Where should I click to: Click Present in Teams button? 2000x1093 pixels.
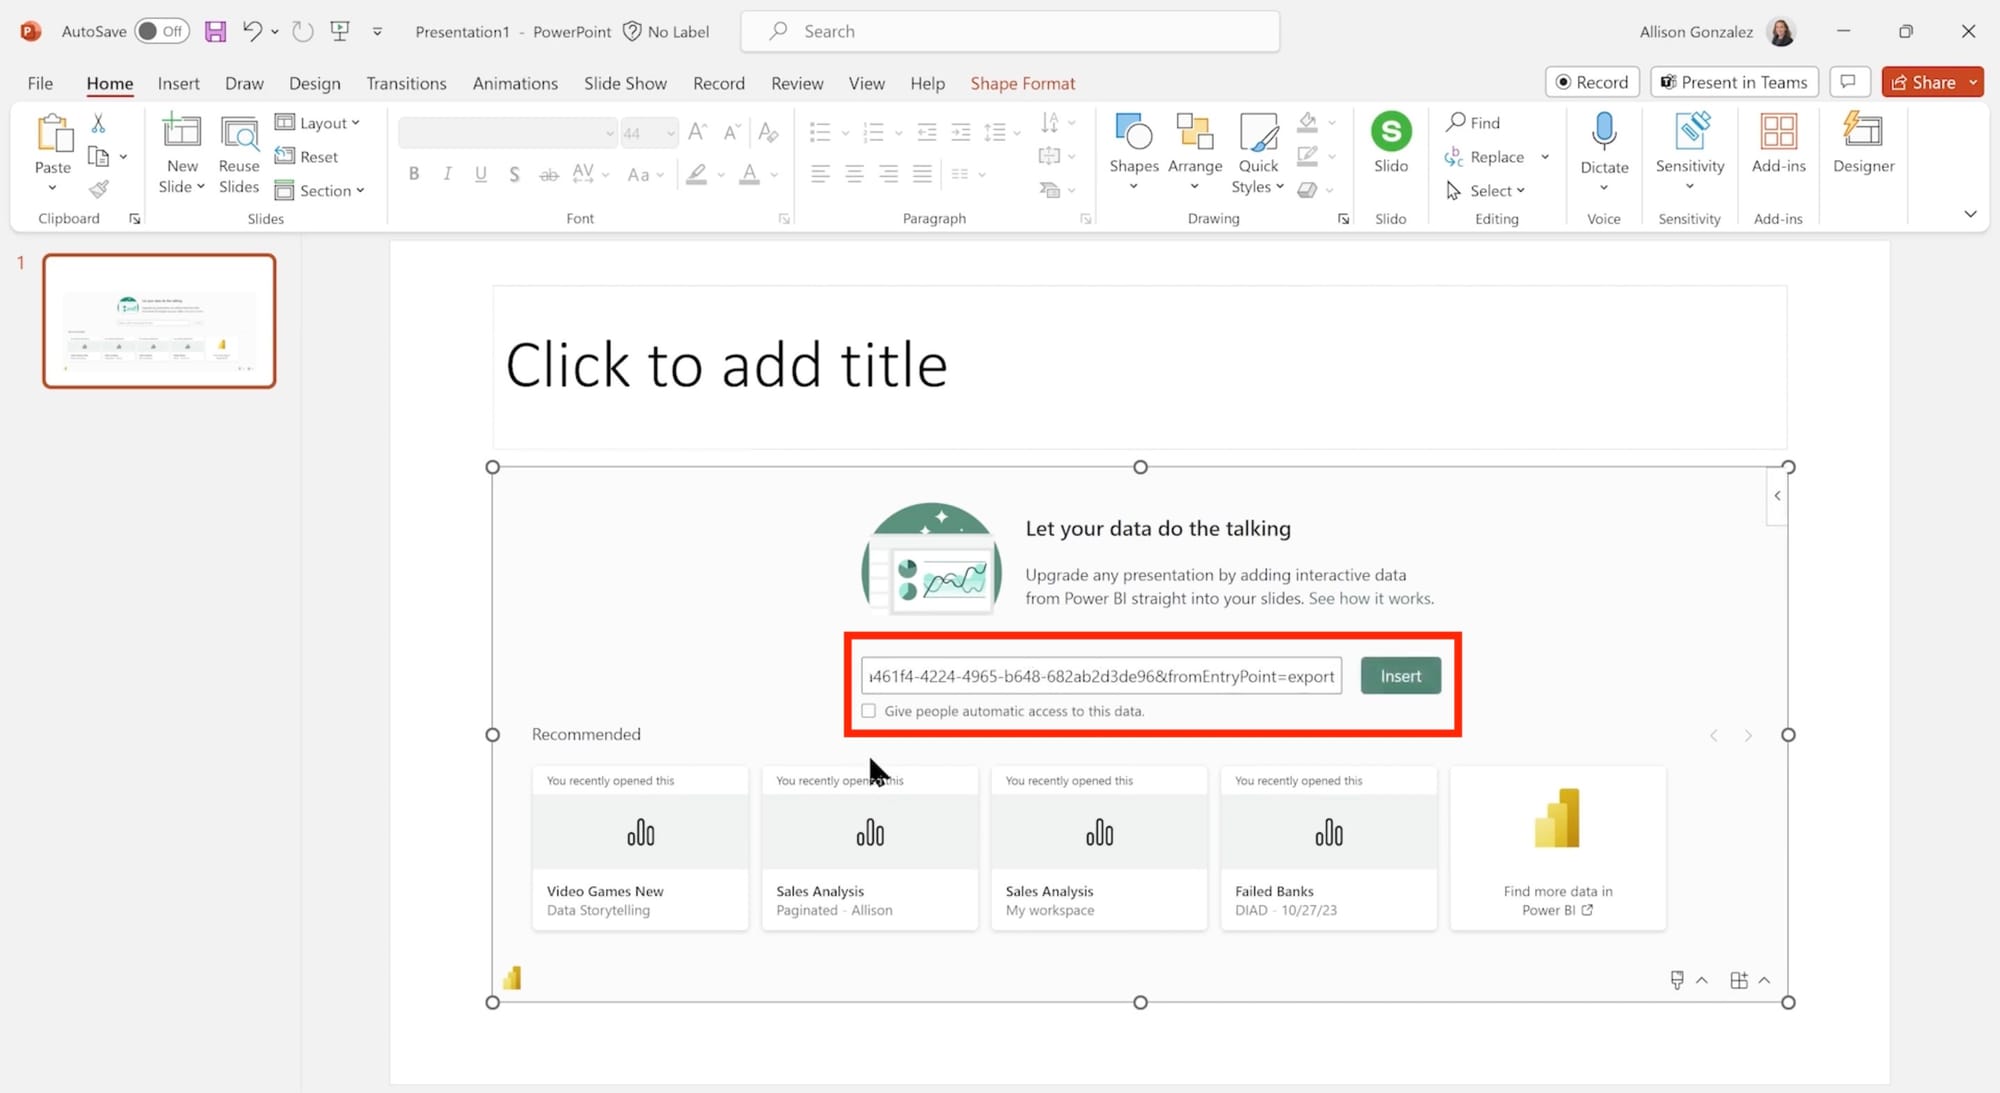(1734, 82)
